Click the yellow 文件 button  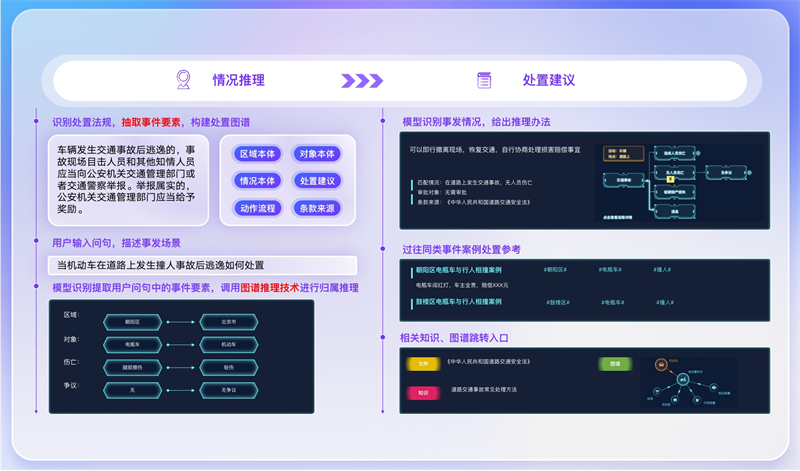tap(423, 364)
